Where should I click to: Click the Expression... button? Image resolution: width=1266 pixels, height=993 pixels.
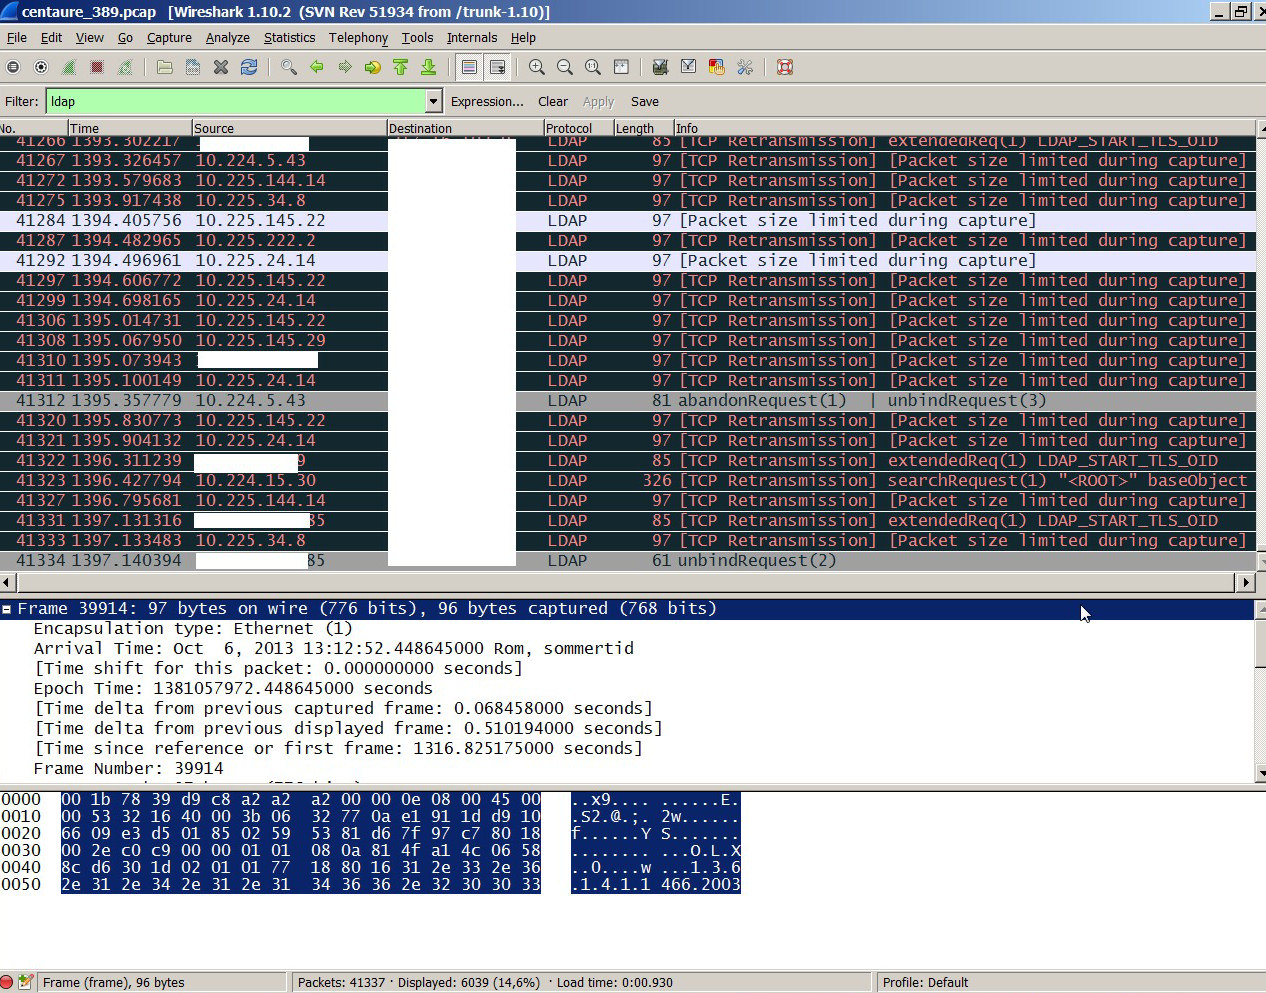487,102
